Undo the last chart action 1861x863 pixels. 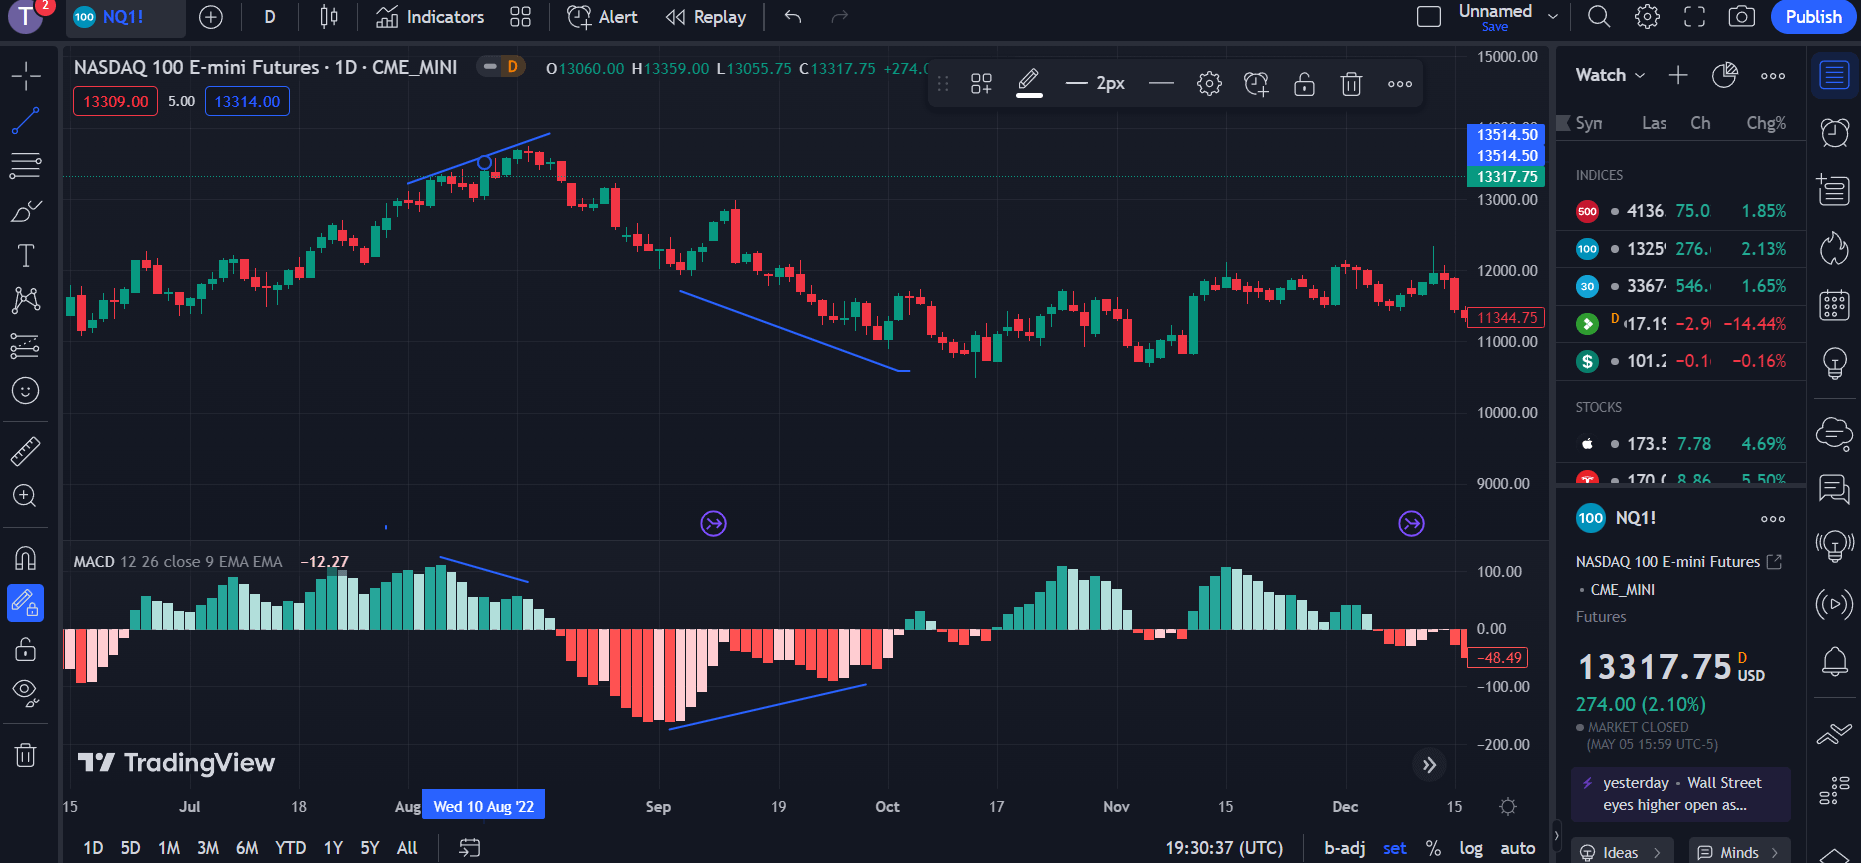coord(793,17)
